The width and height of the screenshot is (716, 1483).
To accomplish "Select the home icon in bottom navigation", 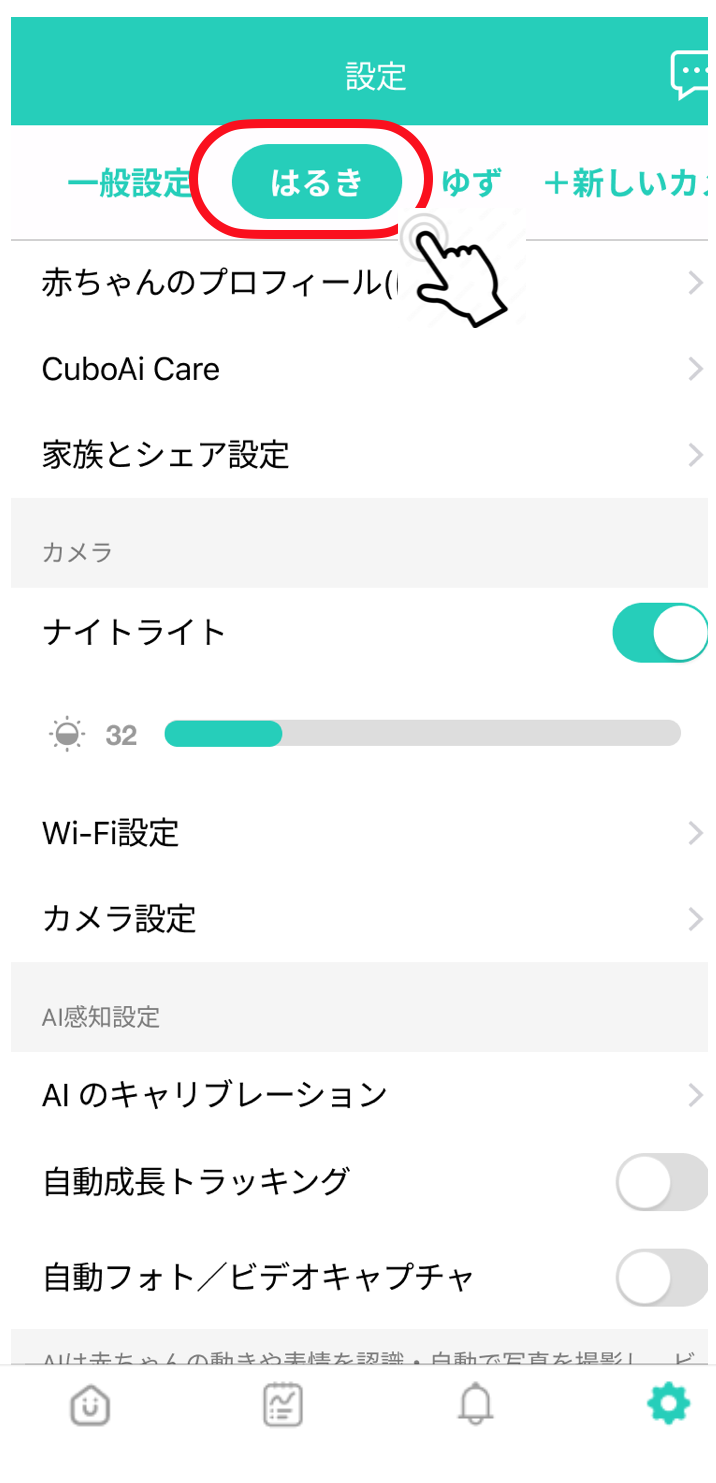I will click(88, 1403).
